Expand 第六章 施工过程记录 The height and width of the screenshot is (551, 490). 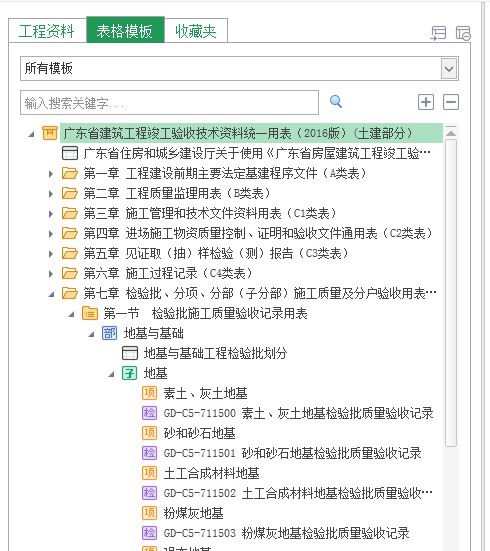coord(51,274)
